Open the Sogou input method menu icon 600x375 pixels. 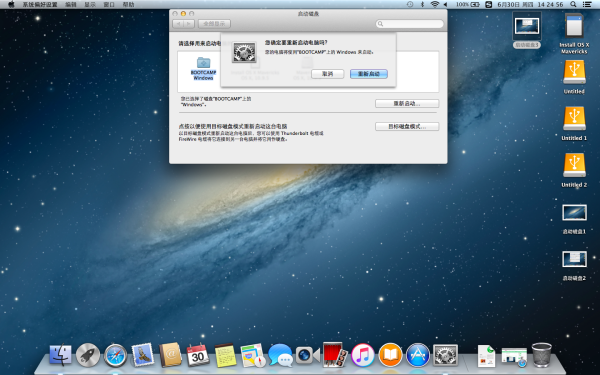[x=489, y=5]
